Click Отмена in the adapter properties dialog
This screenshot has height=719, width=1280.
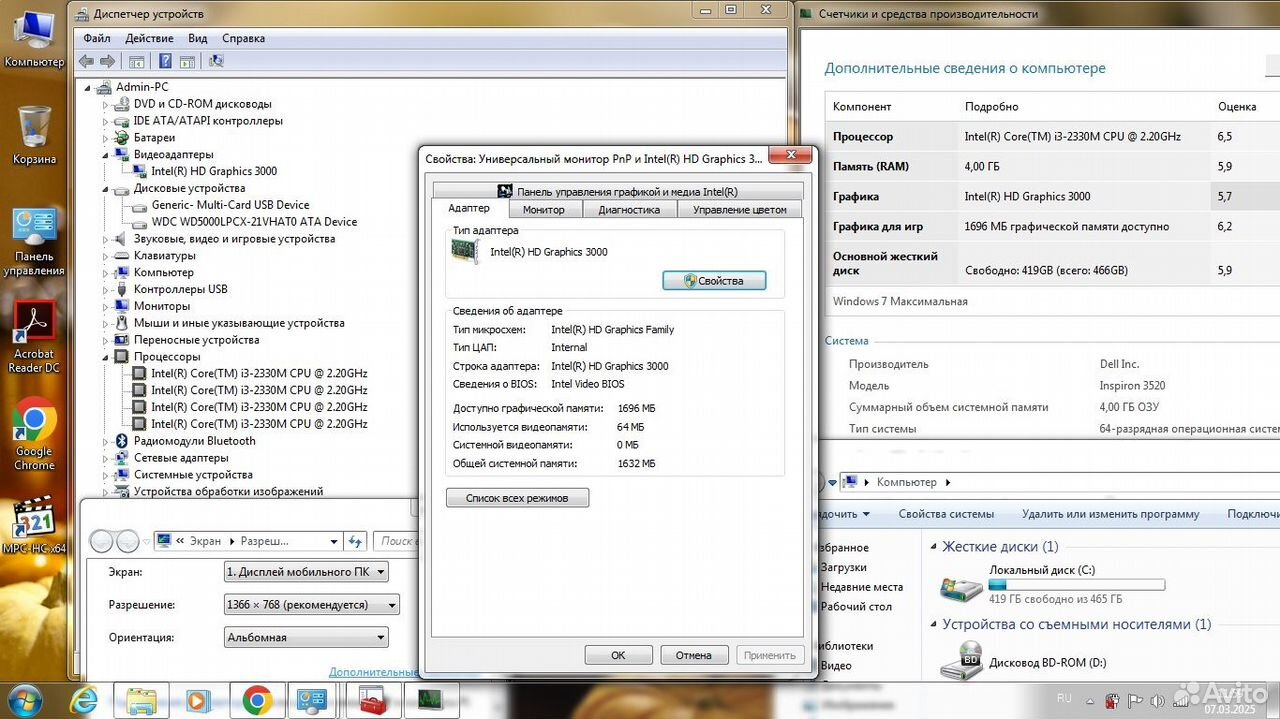(x=694, y=655)
